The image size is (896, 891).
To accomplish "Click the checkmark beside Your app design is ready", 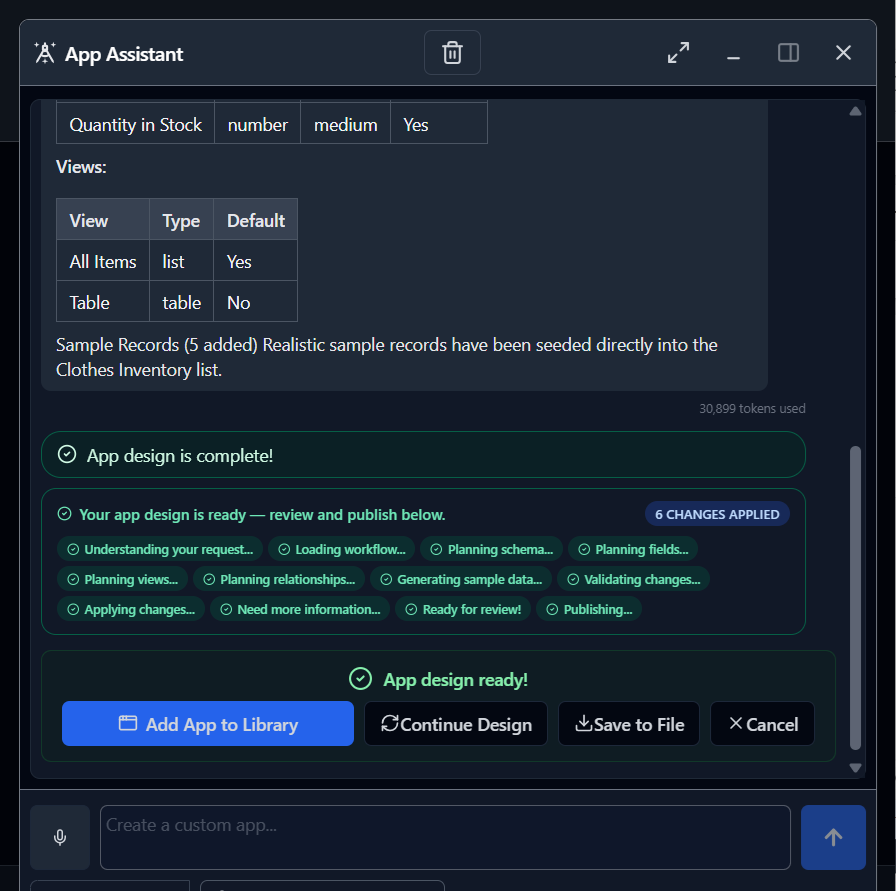I will (65, 514).
